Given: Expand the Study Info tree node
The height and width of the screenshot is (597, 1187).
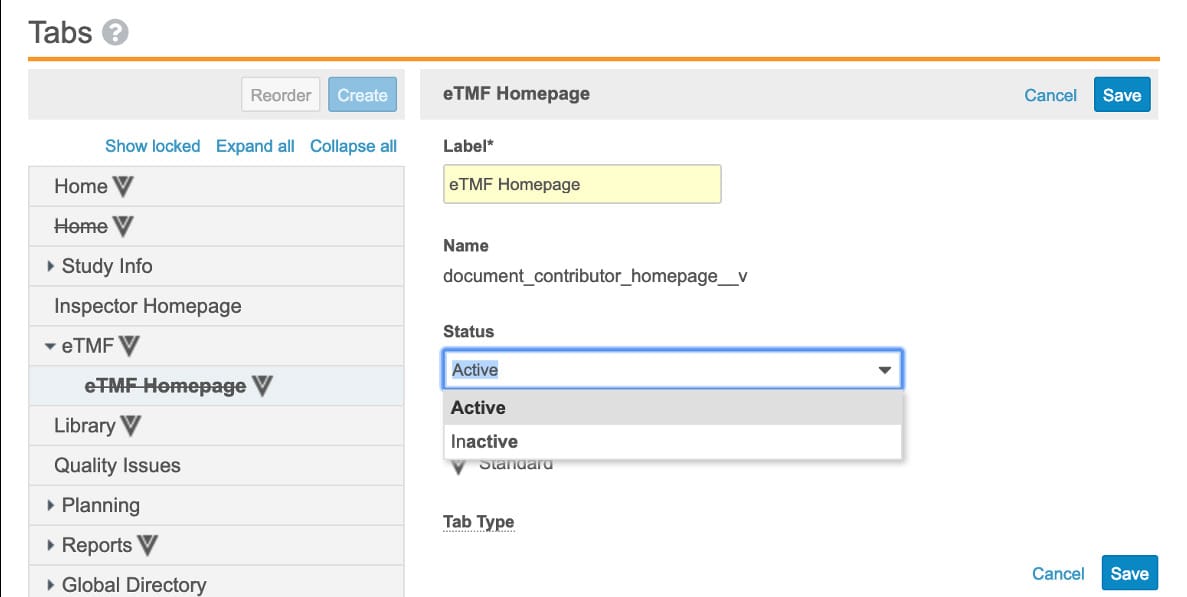Looking at the screenshot, I should point(50,266).
